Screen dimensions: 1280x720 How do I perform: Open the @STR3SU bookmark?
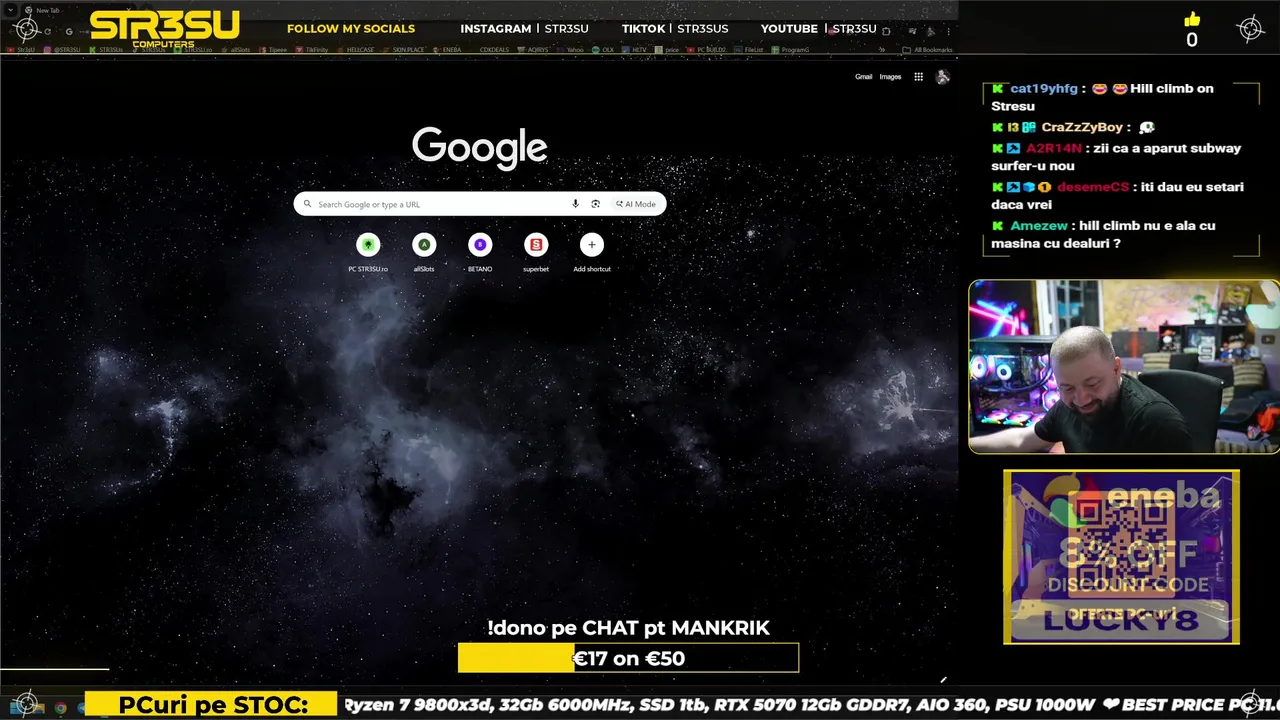[62, 50]
